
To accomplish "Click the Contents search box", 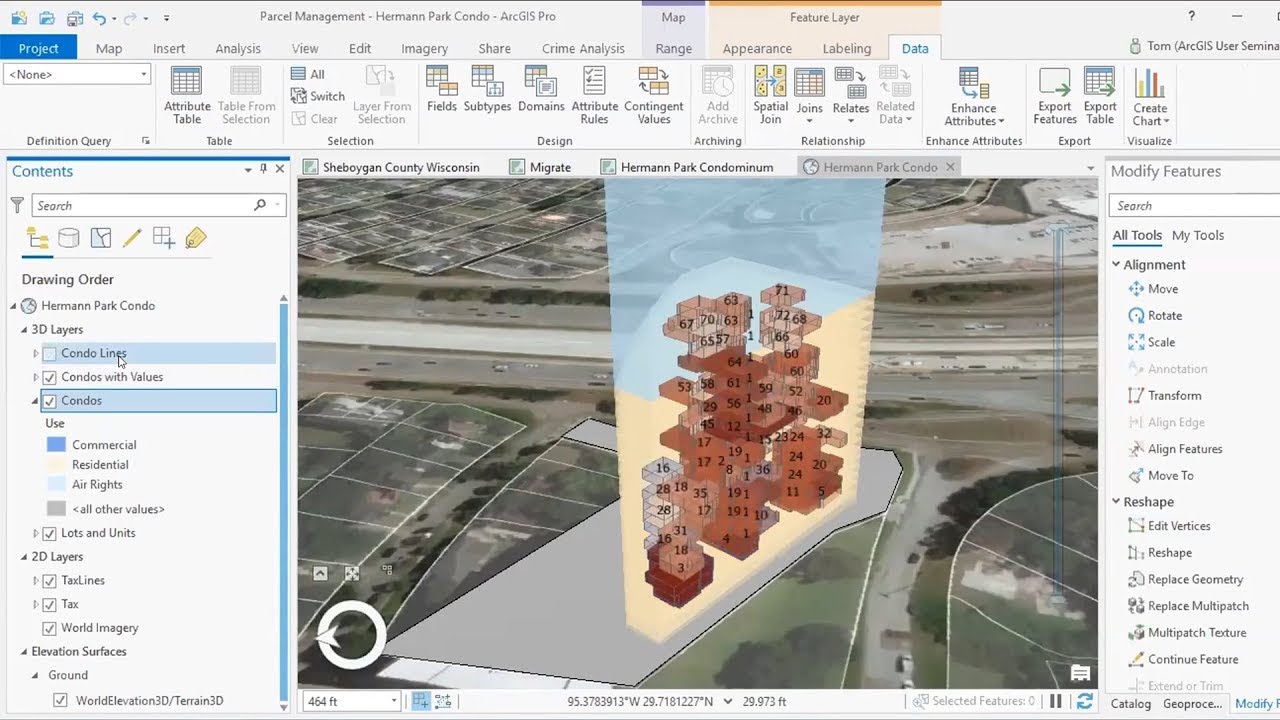I will 159,206.
